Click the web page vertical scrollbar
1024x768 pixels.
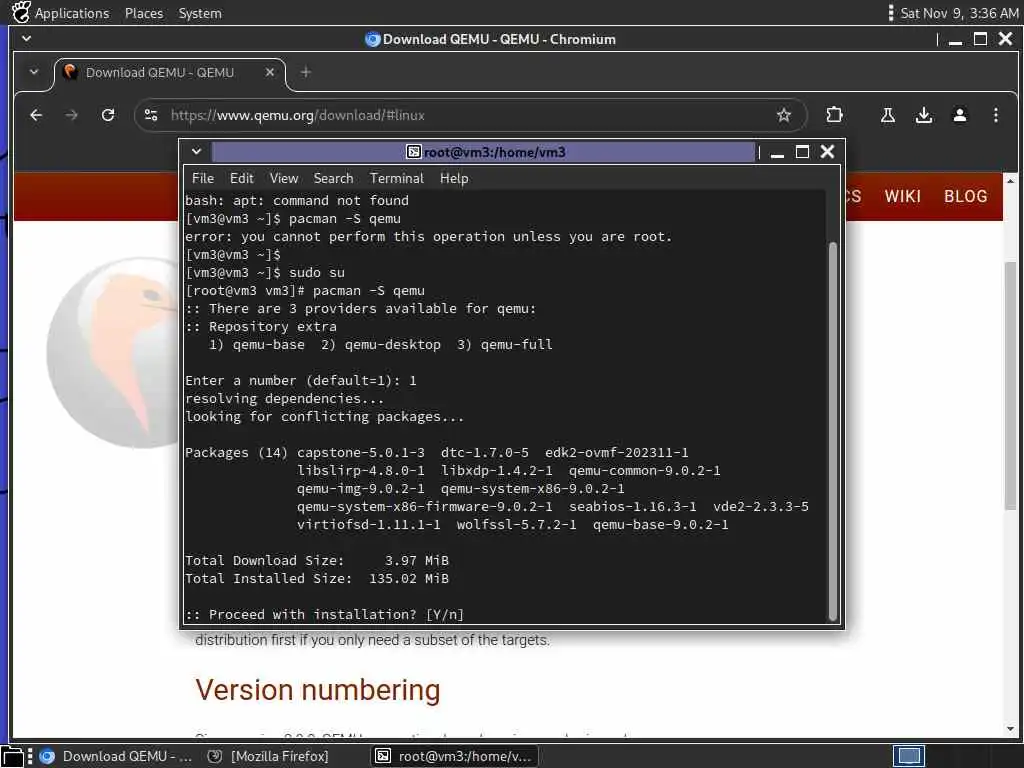click(x=1010, y=385)
